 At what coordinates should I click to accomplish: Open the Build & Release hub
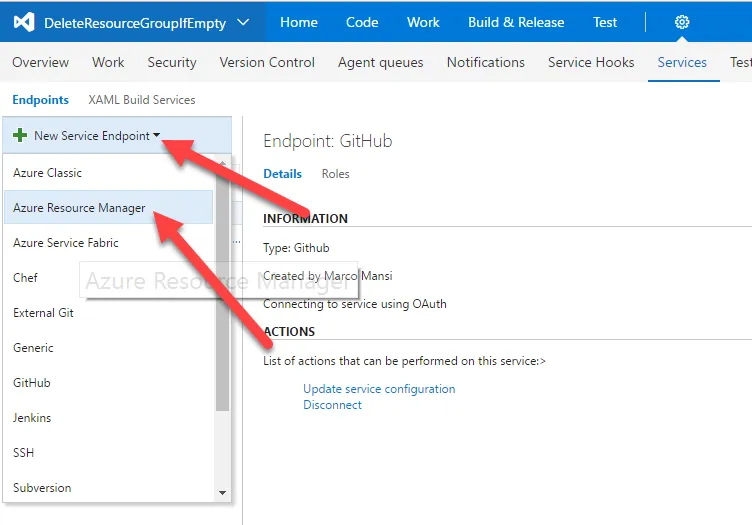pos(516,22)
